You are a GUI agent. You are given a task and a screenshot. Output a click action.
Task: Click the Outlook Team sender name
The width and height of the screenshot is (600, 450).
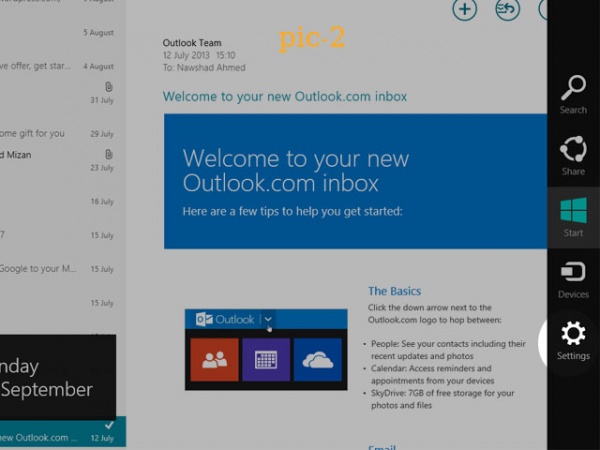192,43
